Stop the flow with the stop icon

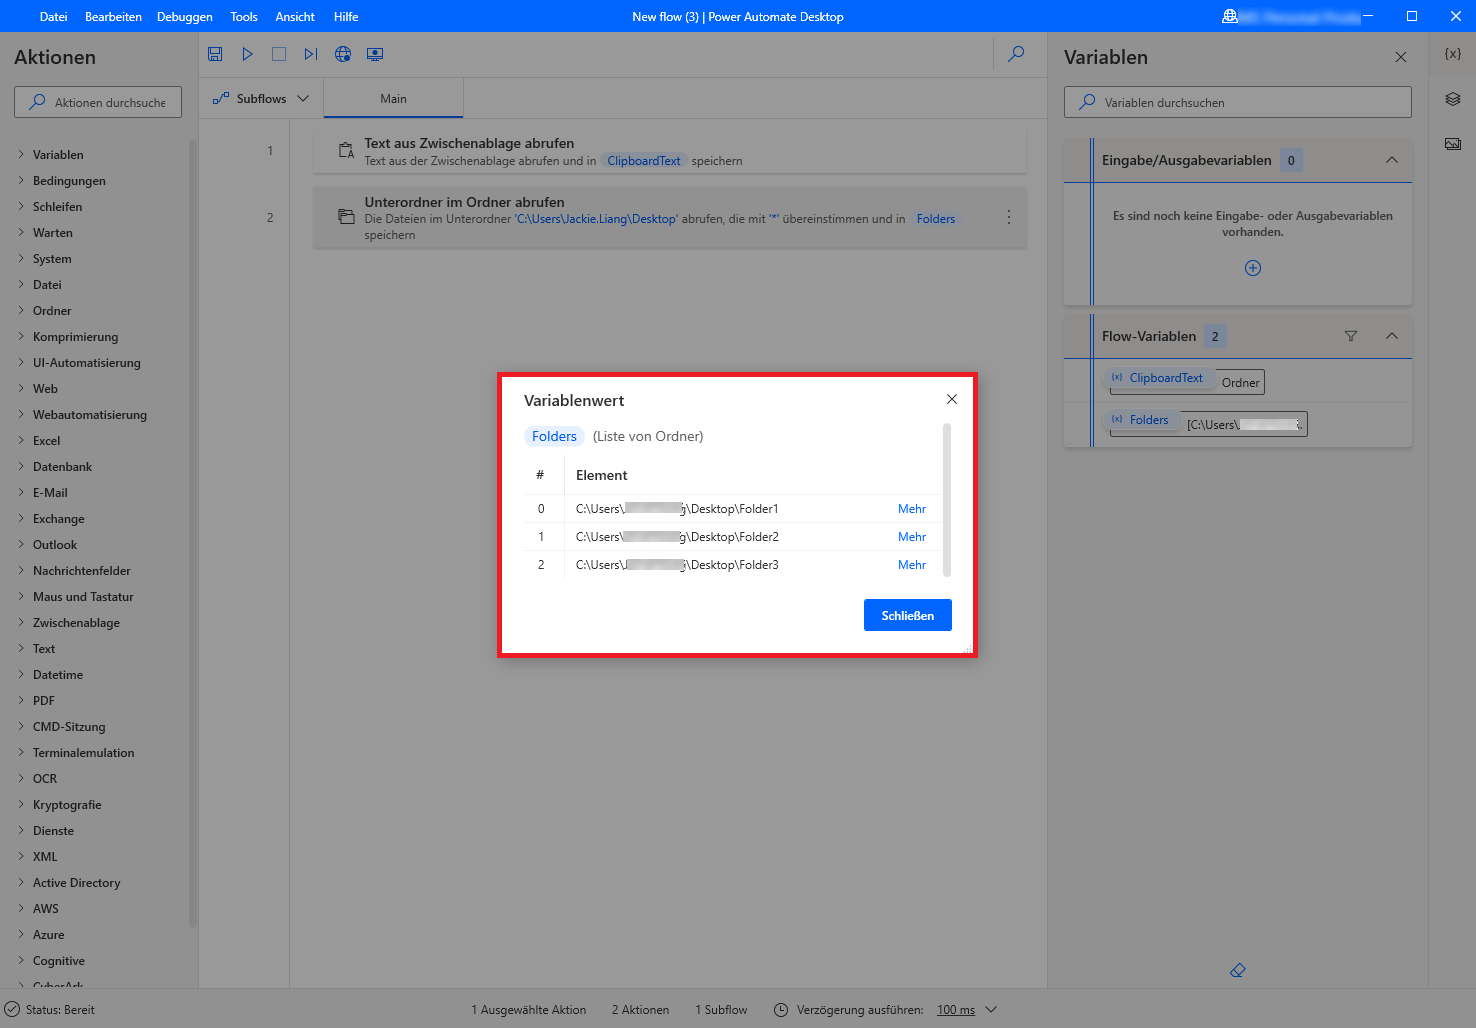coord(279,54)
